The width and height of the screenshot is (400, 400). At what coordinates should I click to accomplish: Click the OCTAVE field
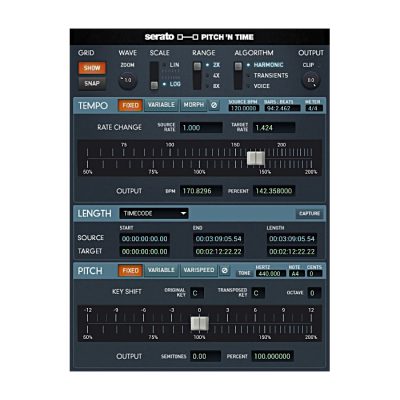[x=314, y=293]
